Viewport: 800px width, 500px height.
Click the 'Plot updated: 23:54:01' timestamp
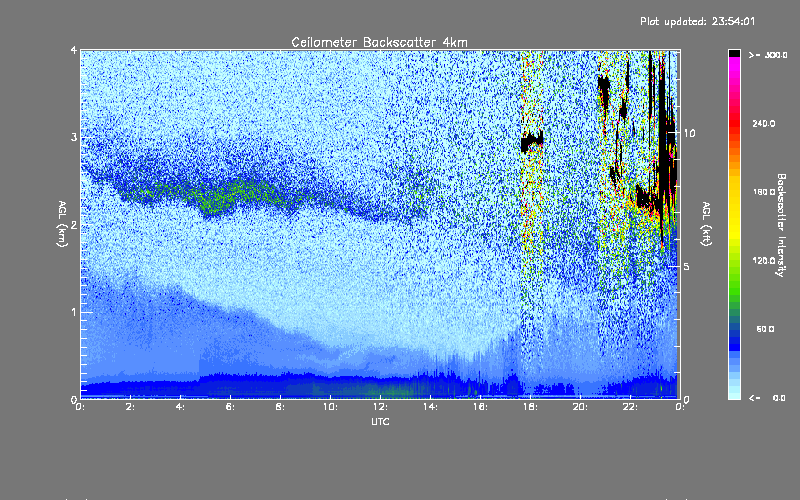pyautogui.click(x=697, y=21)
